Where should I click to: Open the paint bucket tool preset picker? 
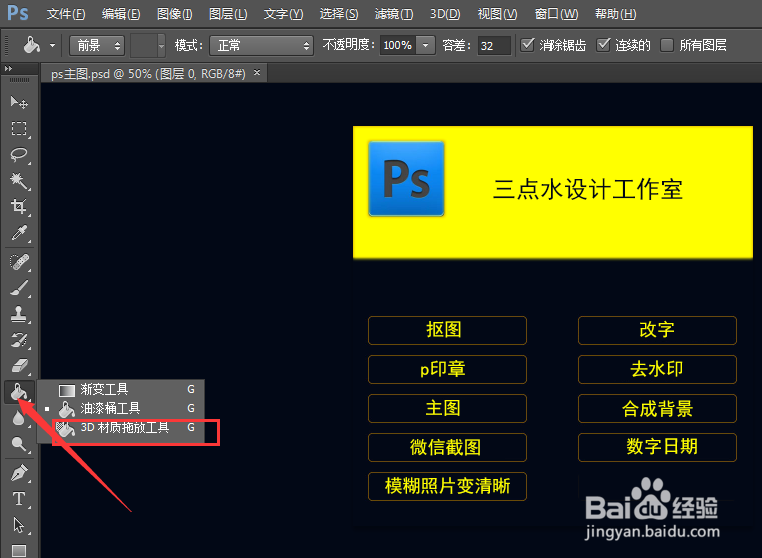tap(52, 46)
